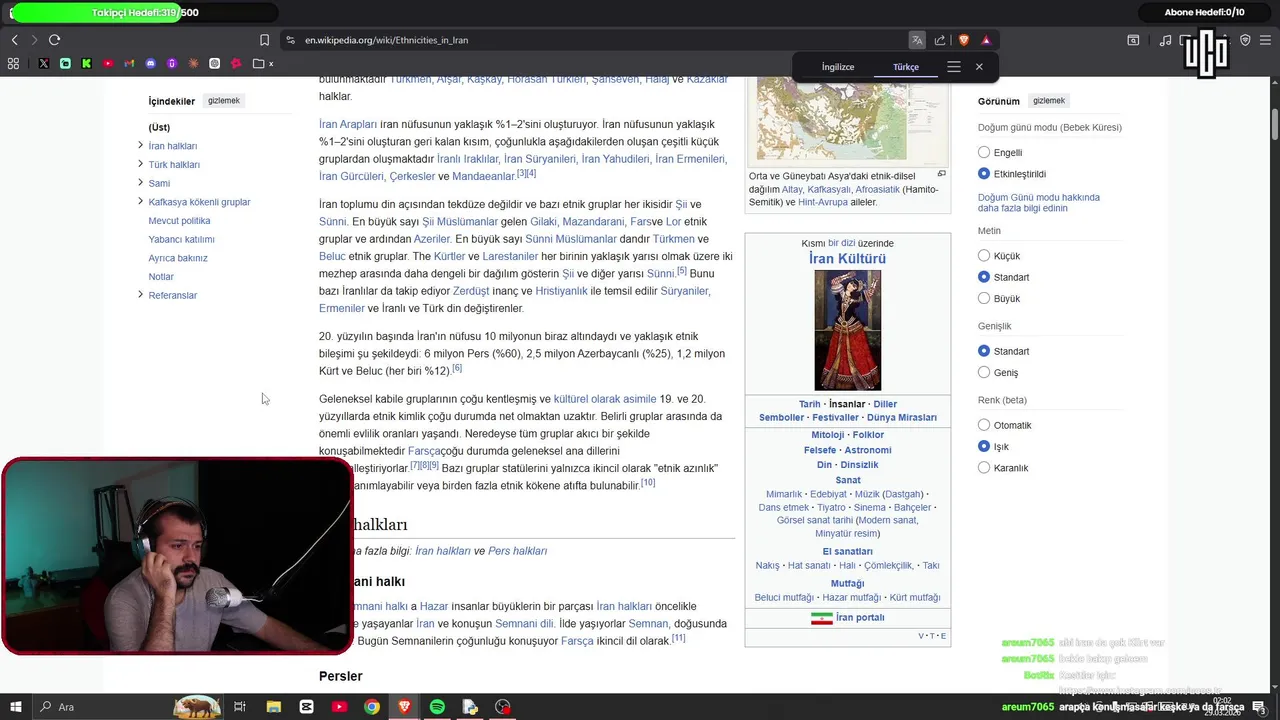Click the share page icon

(940, 40)
